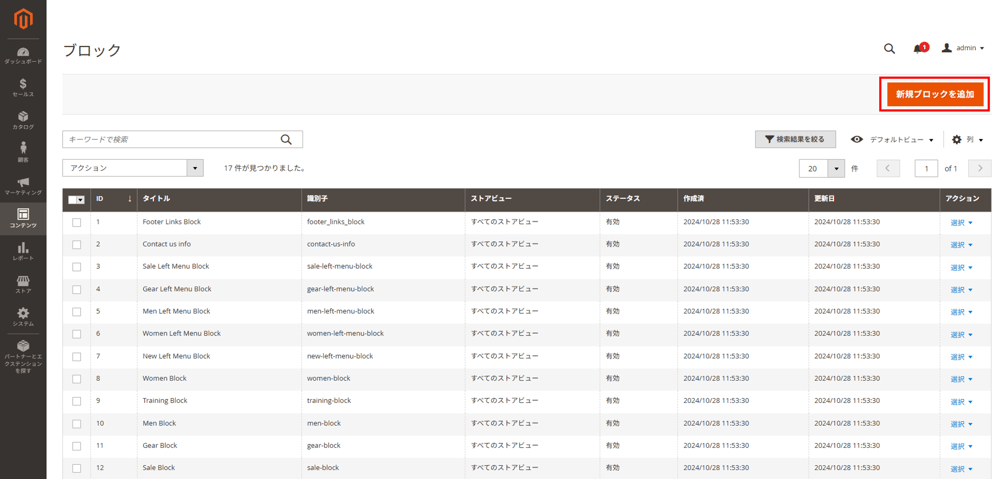The image size is (1000, 479).
Task: Open the ストア storefront icon
Action: [x=23, y=281]
